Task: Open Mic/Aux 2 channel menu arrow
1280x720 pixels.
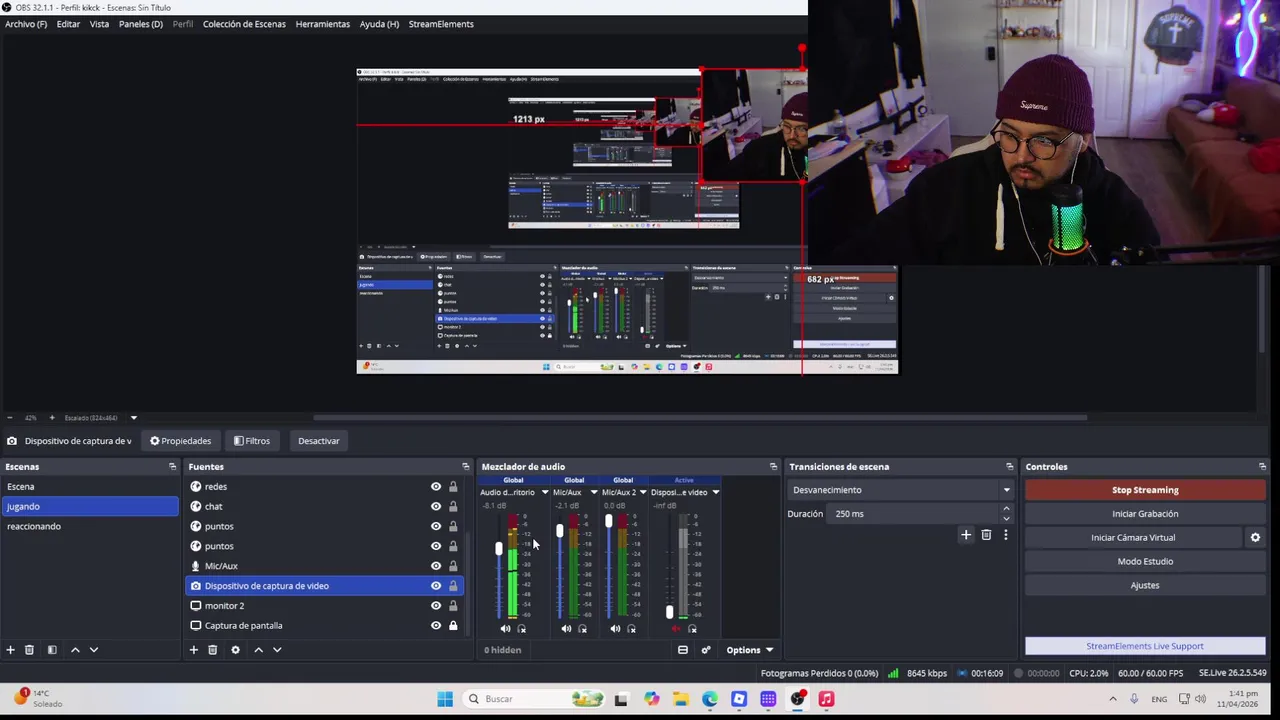Action: coord(643,492)
